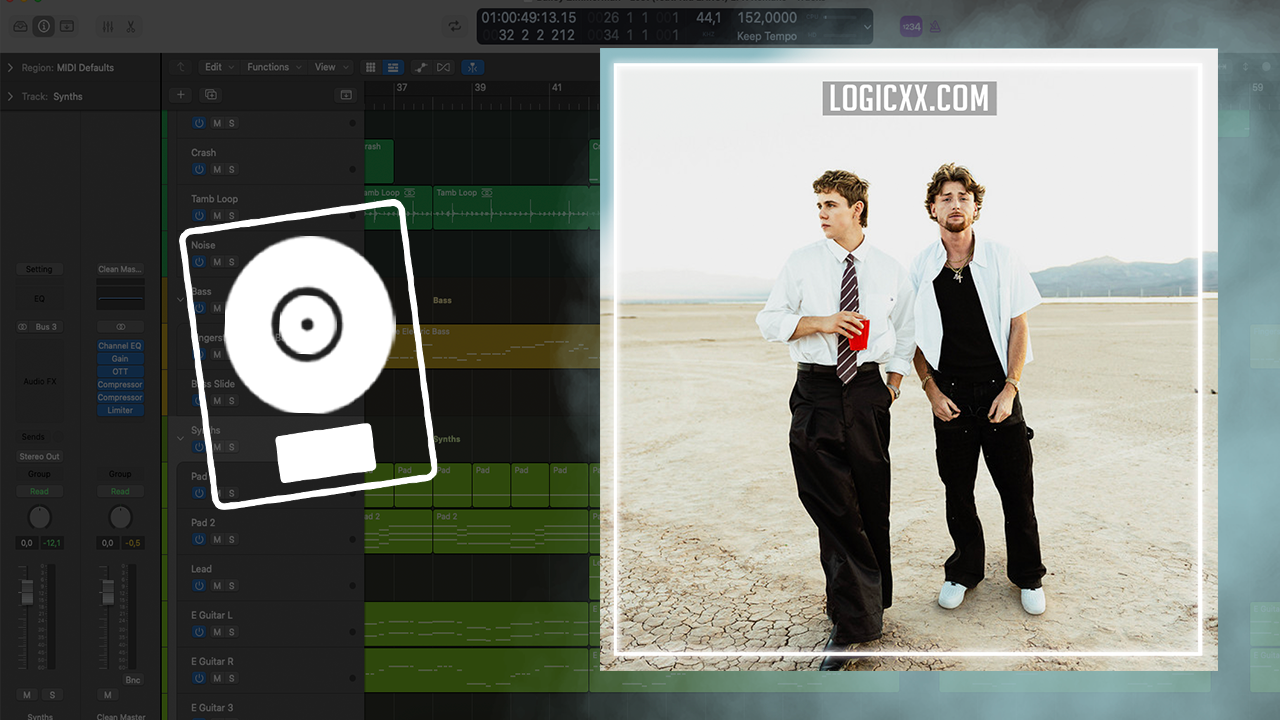Open the global tracks icon

[346, 95]
